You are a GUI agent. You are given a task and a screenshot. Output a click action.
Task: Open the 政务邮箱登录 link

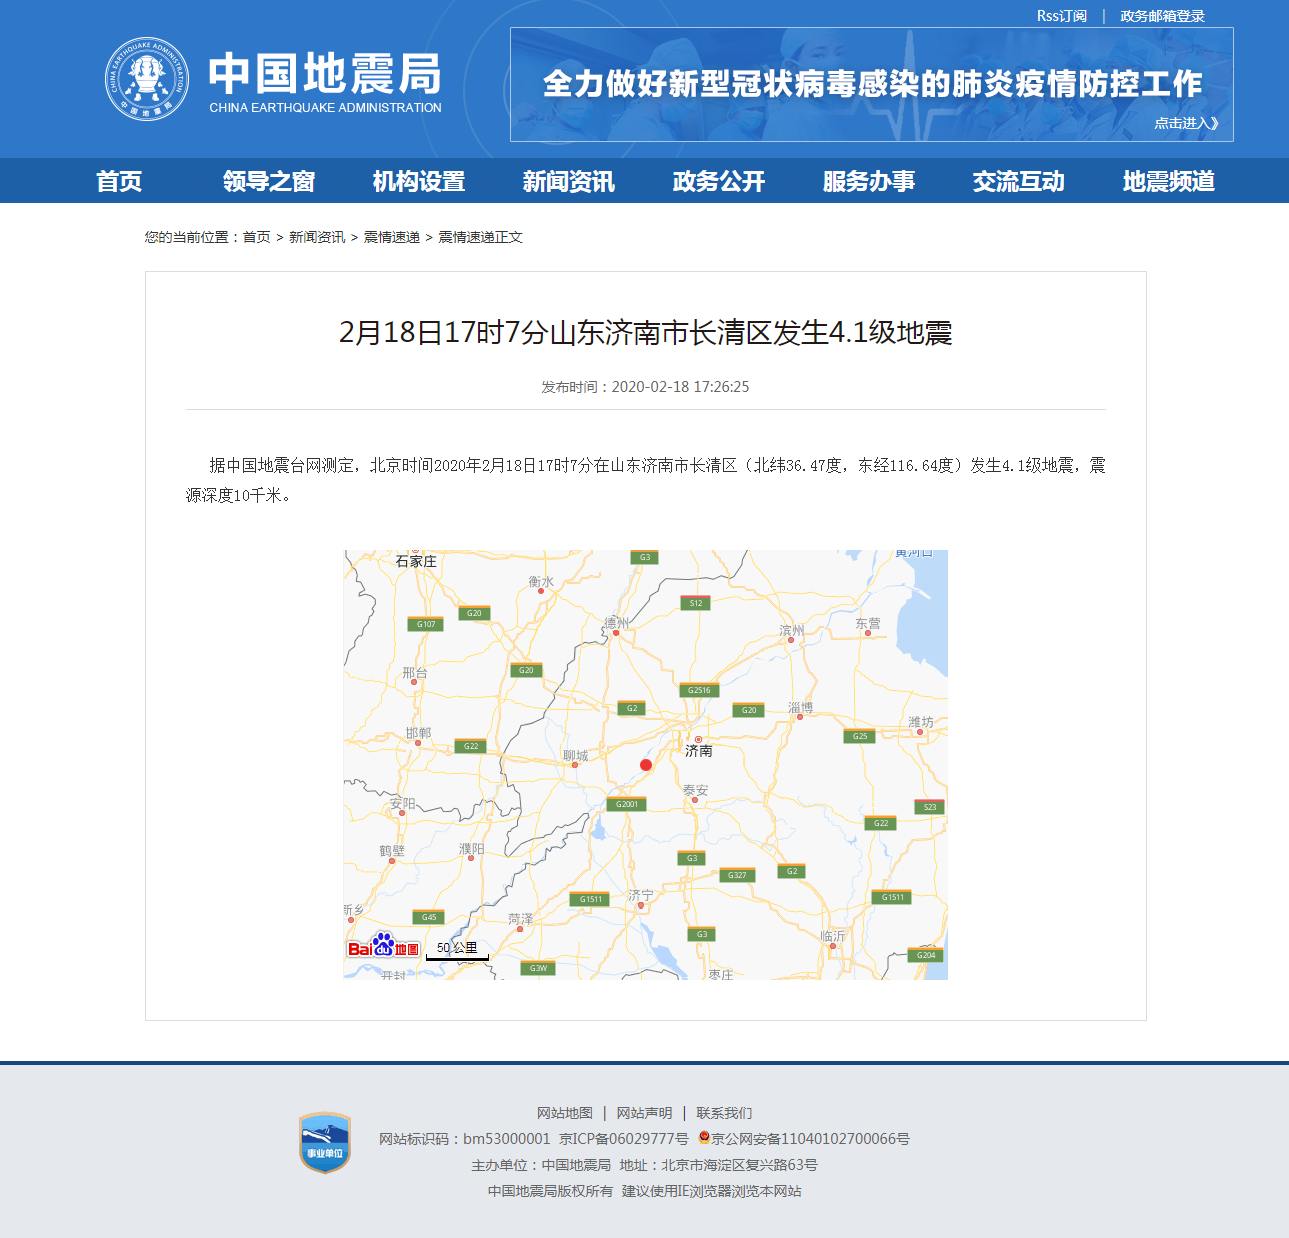[1162, 16]
